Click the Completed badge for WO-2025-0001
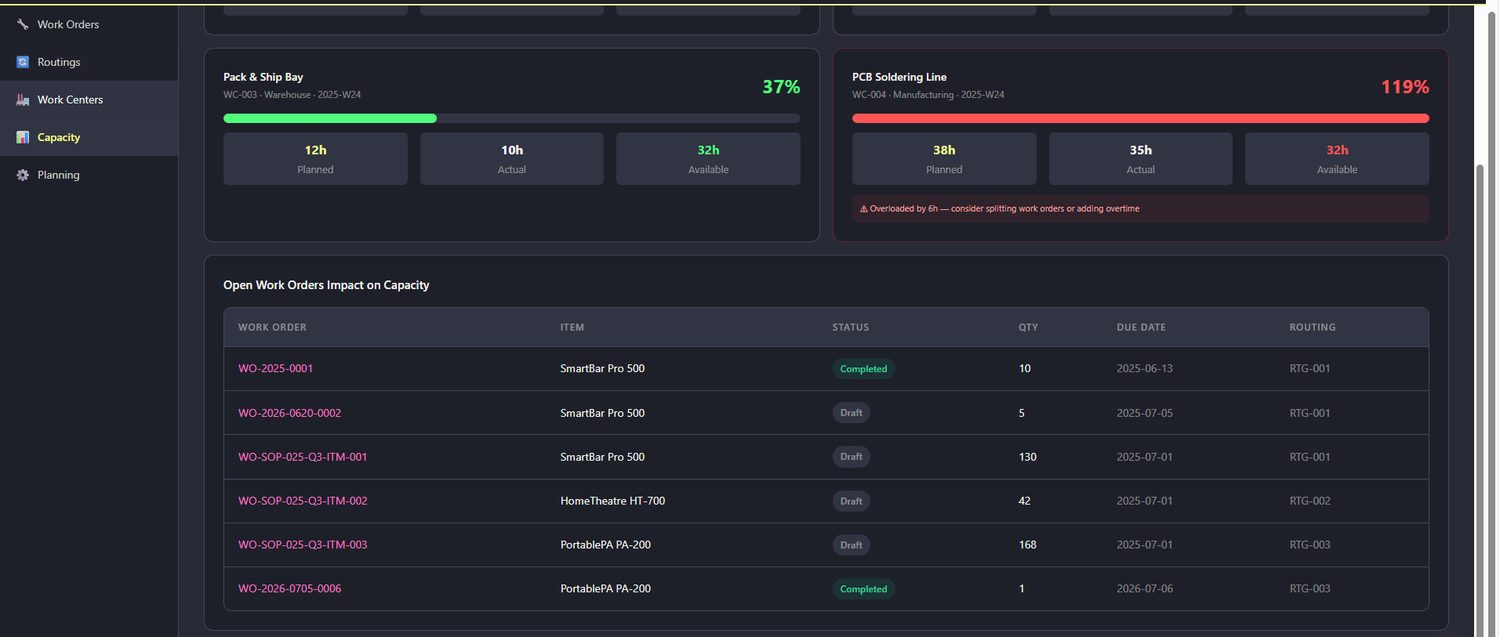The image size is (1500, 637). point(863,369)
